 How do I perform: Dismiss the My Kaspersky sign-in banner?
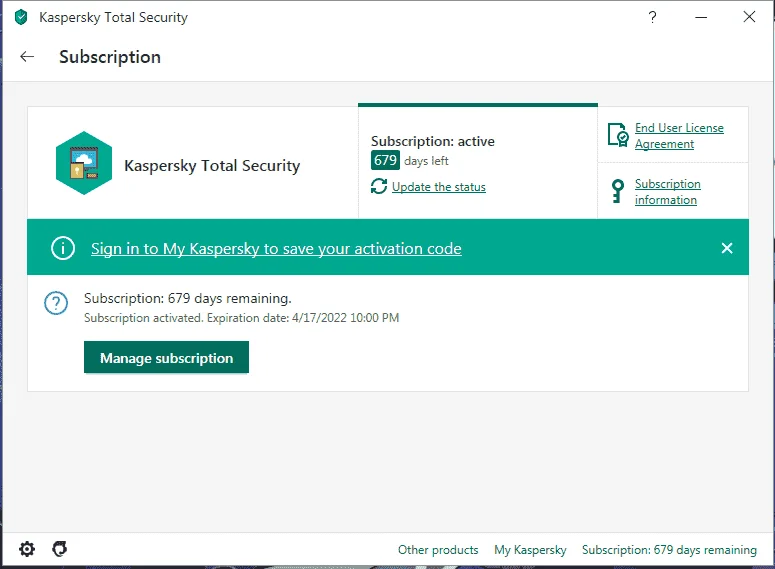pyautogui.click(x=727, y=248)
